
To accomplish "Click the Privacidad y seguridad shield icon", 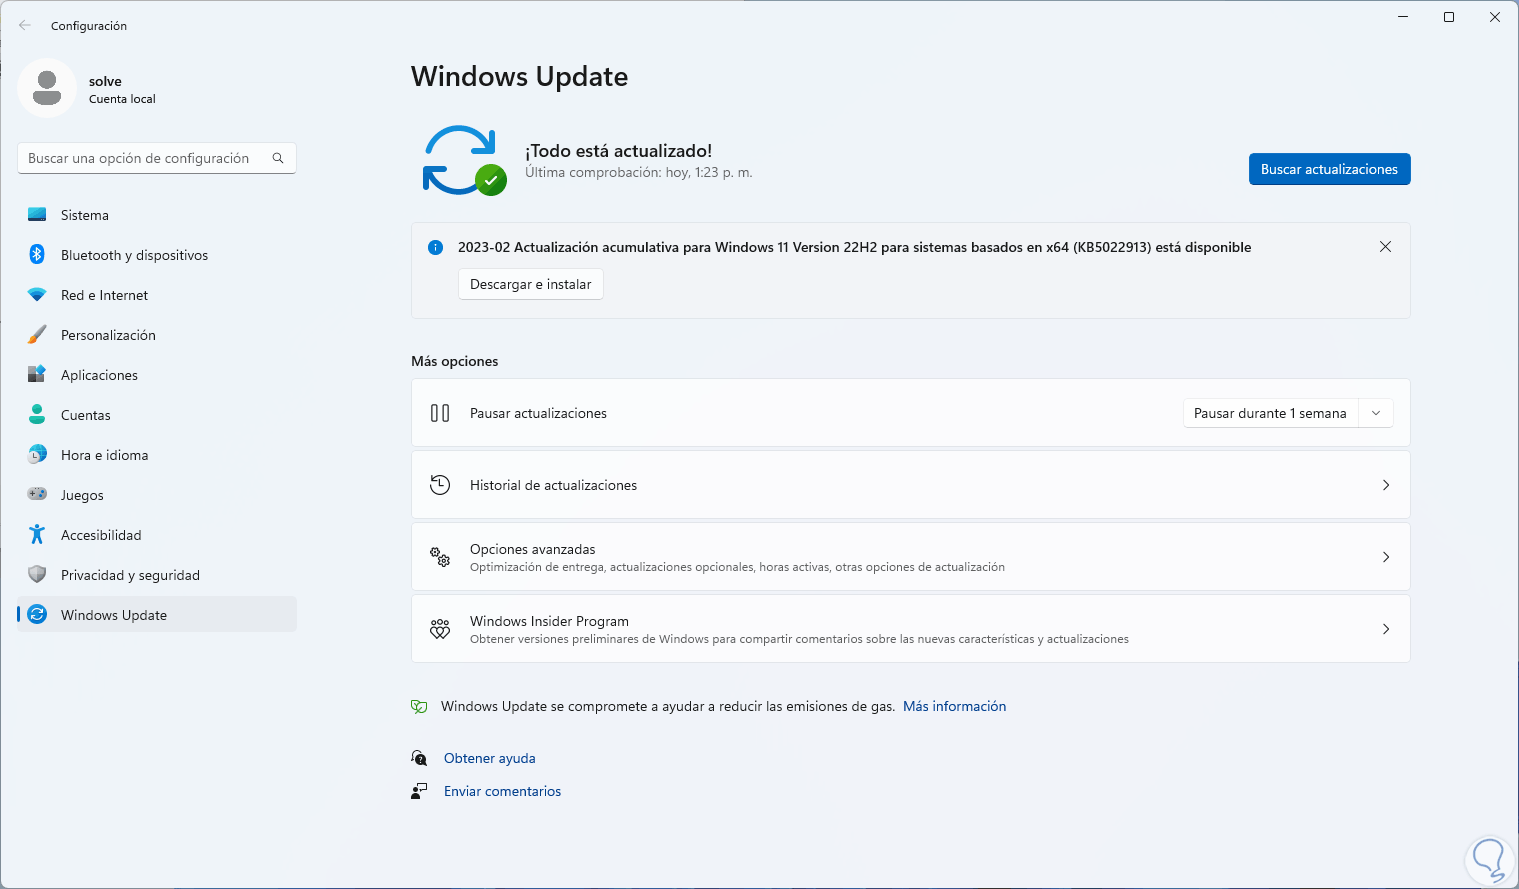I will pos(37,575).
